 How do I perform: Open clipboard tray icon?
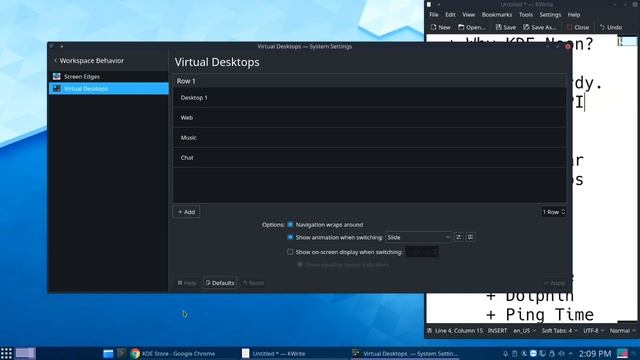tap(514, 353)
